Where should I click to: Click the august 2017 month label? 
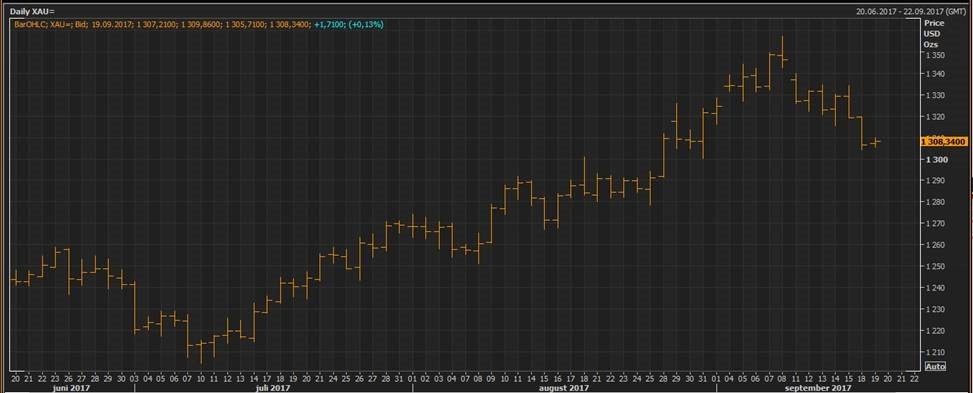pos(564,388)
